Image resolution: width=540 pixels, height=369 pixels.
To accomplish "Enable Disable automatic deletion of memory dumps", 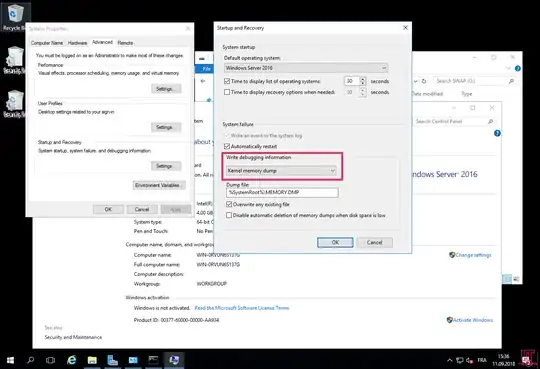I will 229,215.
